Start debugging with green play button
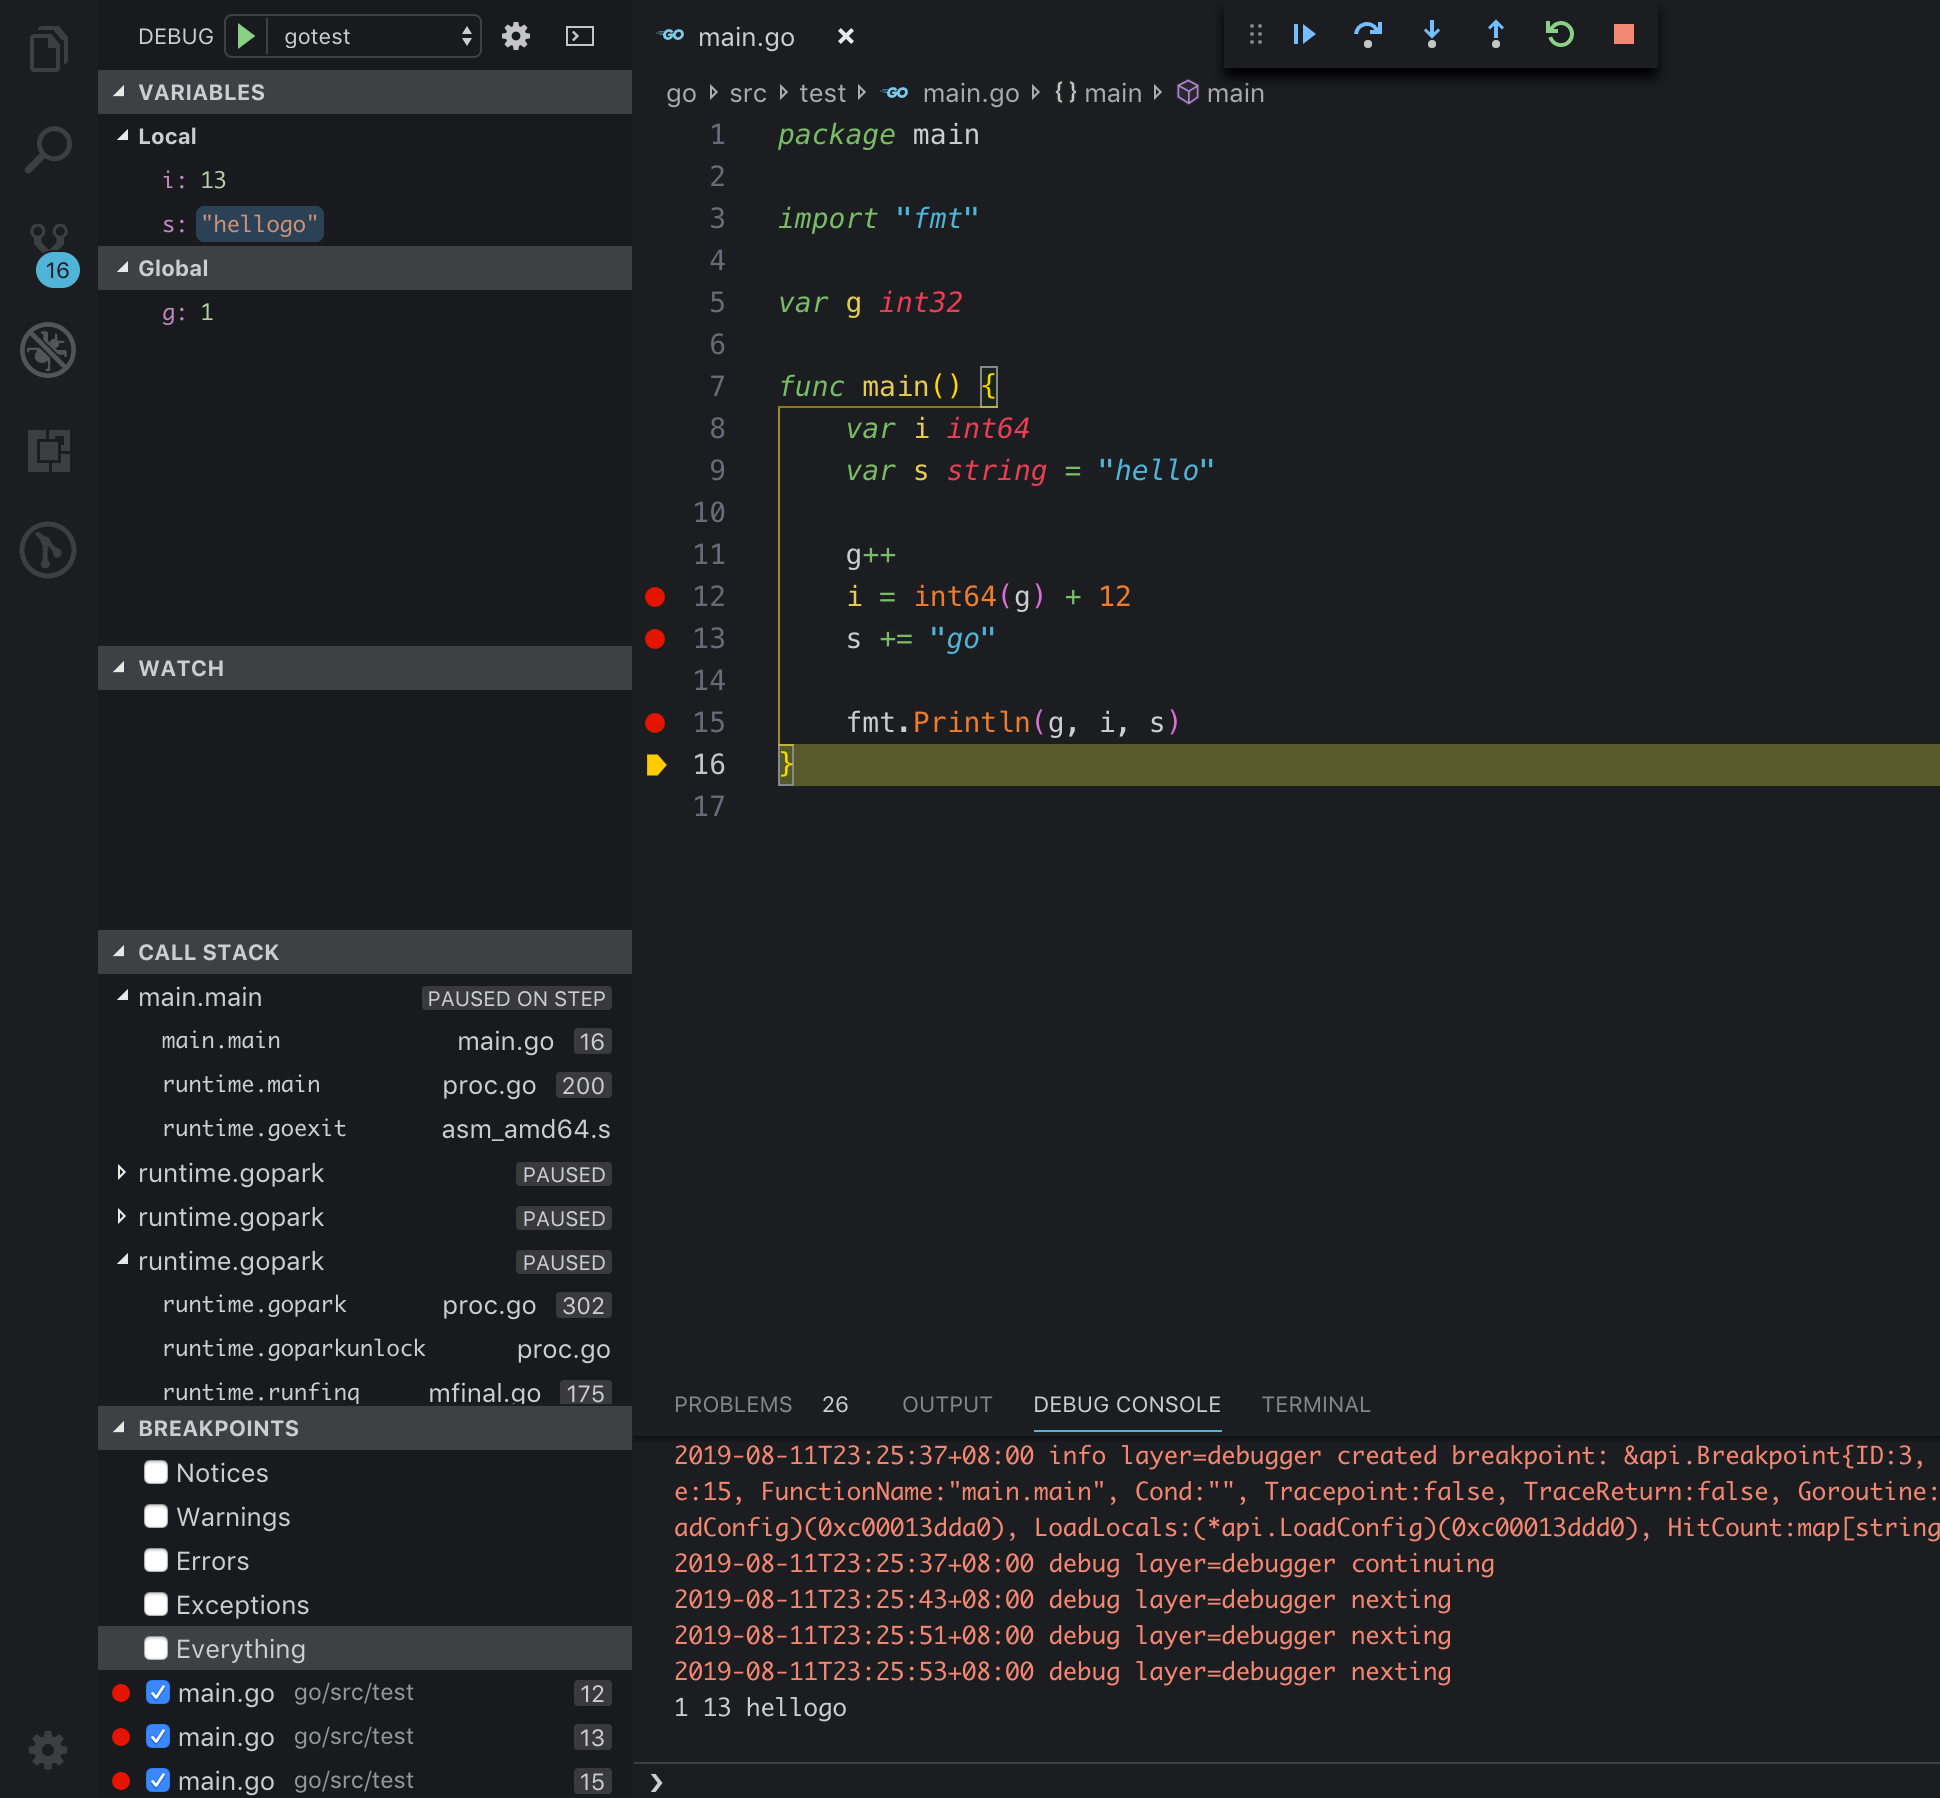 (x=246, y=36)
